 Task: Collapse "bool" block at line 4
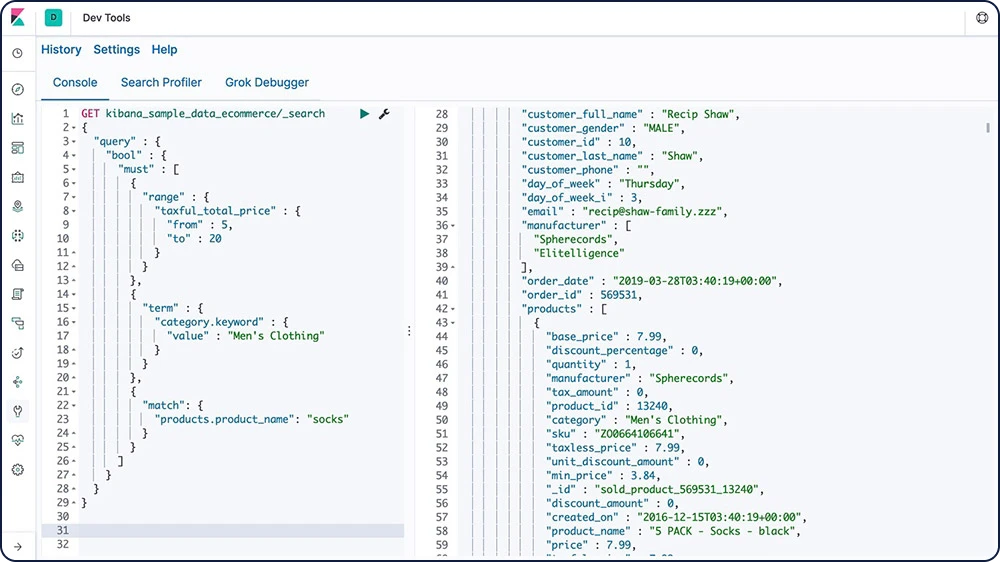(x=73, y=156)
